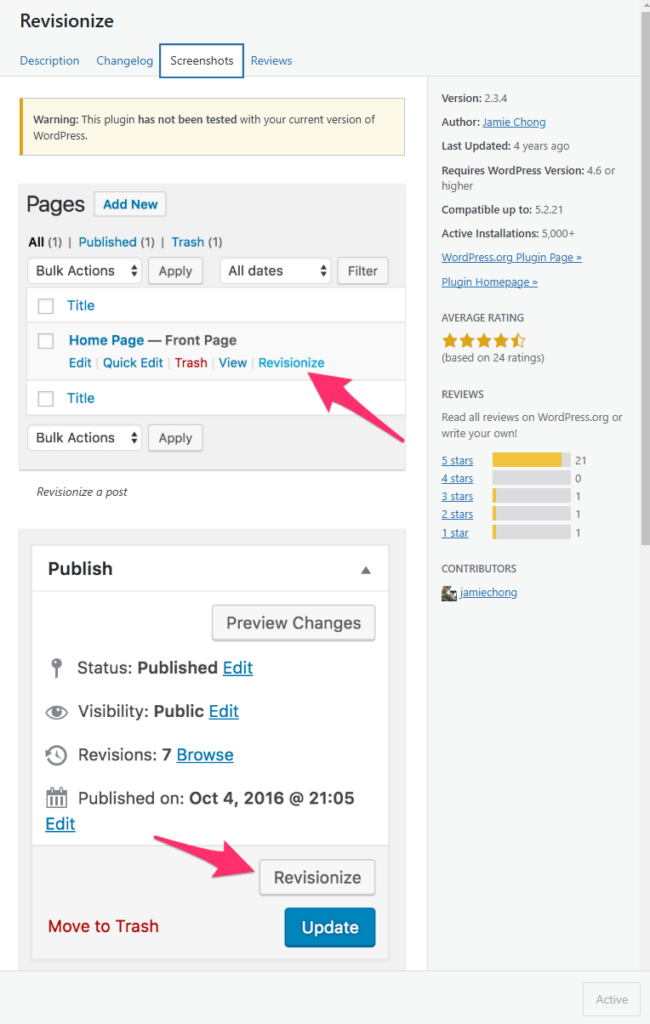The width and height of the screenshot is (650, 1024).
Task: Edit the Published on date
Action: click(x=60, y=824)
